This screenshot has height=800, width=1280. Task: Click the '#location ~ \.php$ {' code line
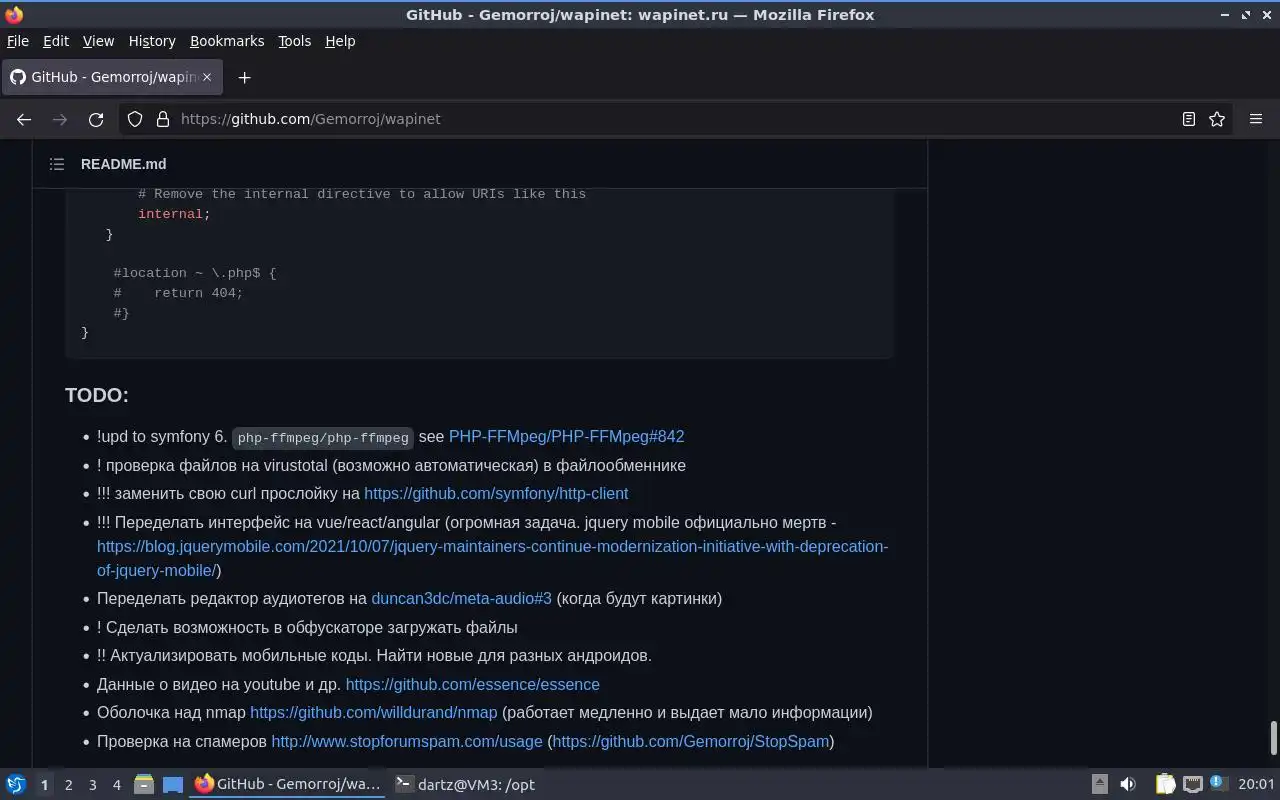pyautogui.click(x=195, y=273)
